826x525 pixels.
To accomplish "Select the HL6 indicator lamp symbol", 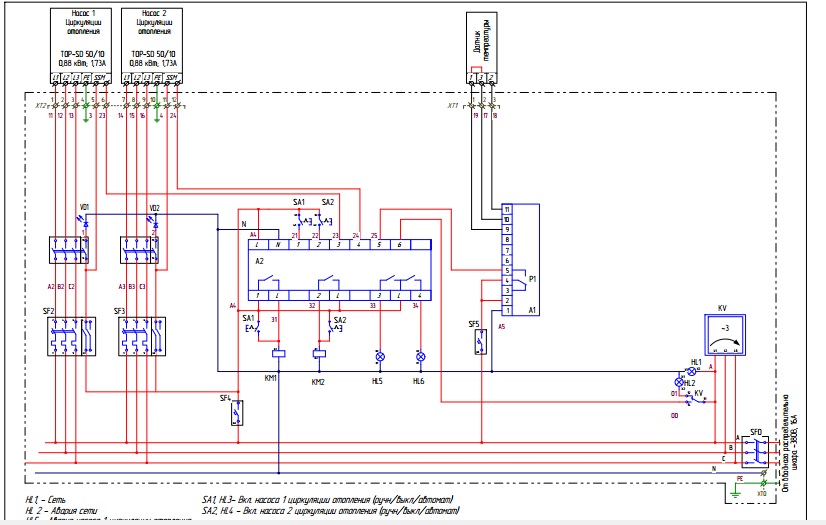I will pyautogui.click(x=420, y=356).
